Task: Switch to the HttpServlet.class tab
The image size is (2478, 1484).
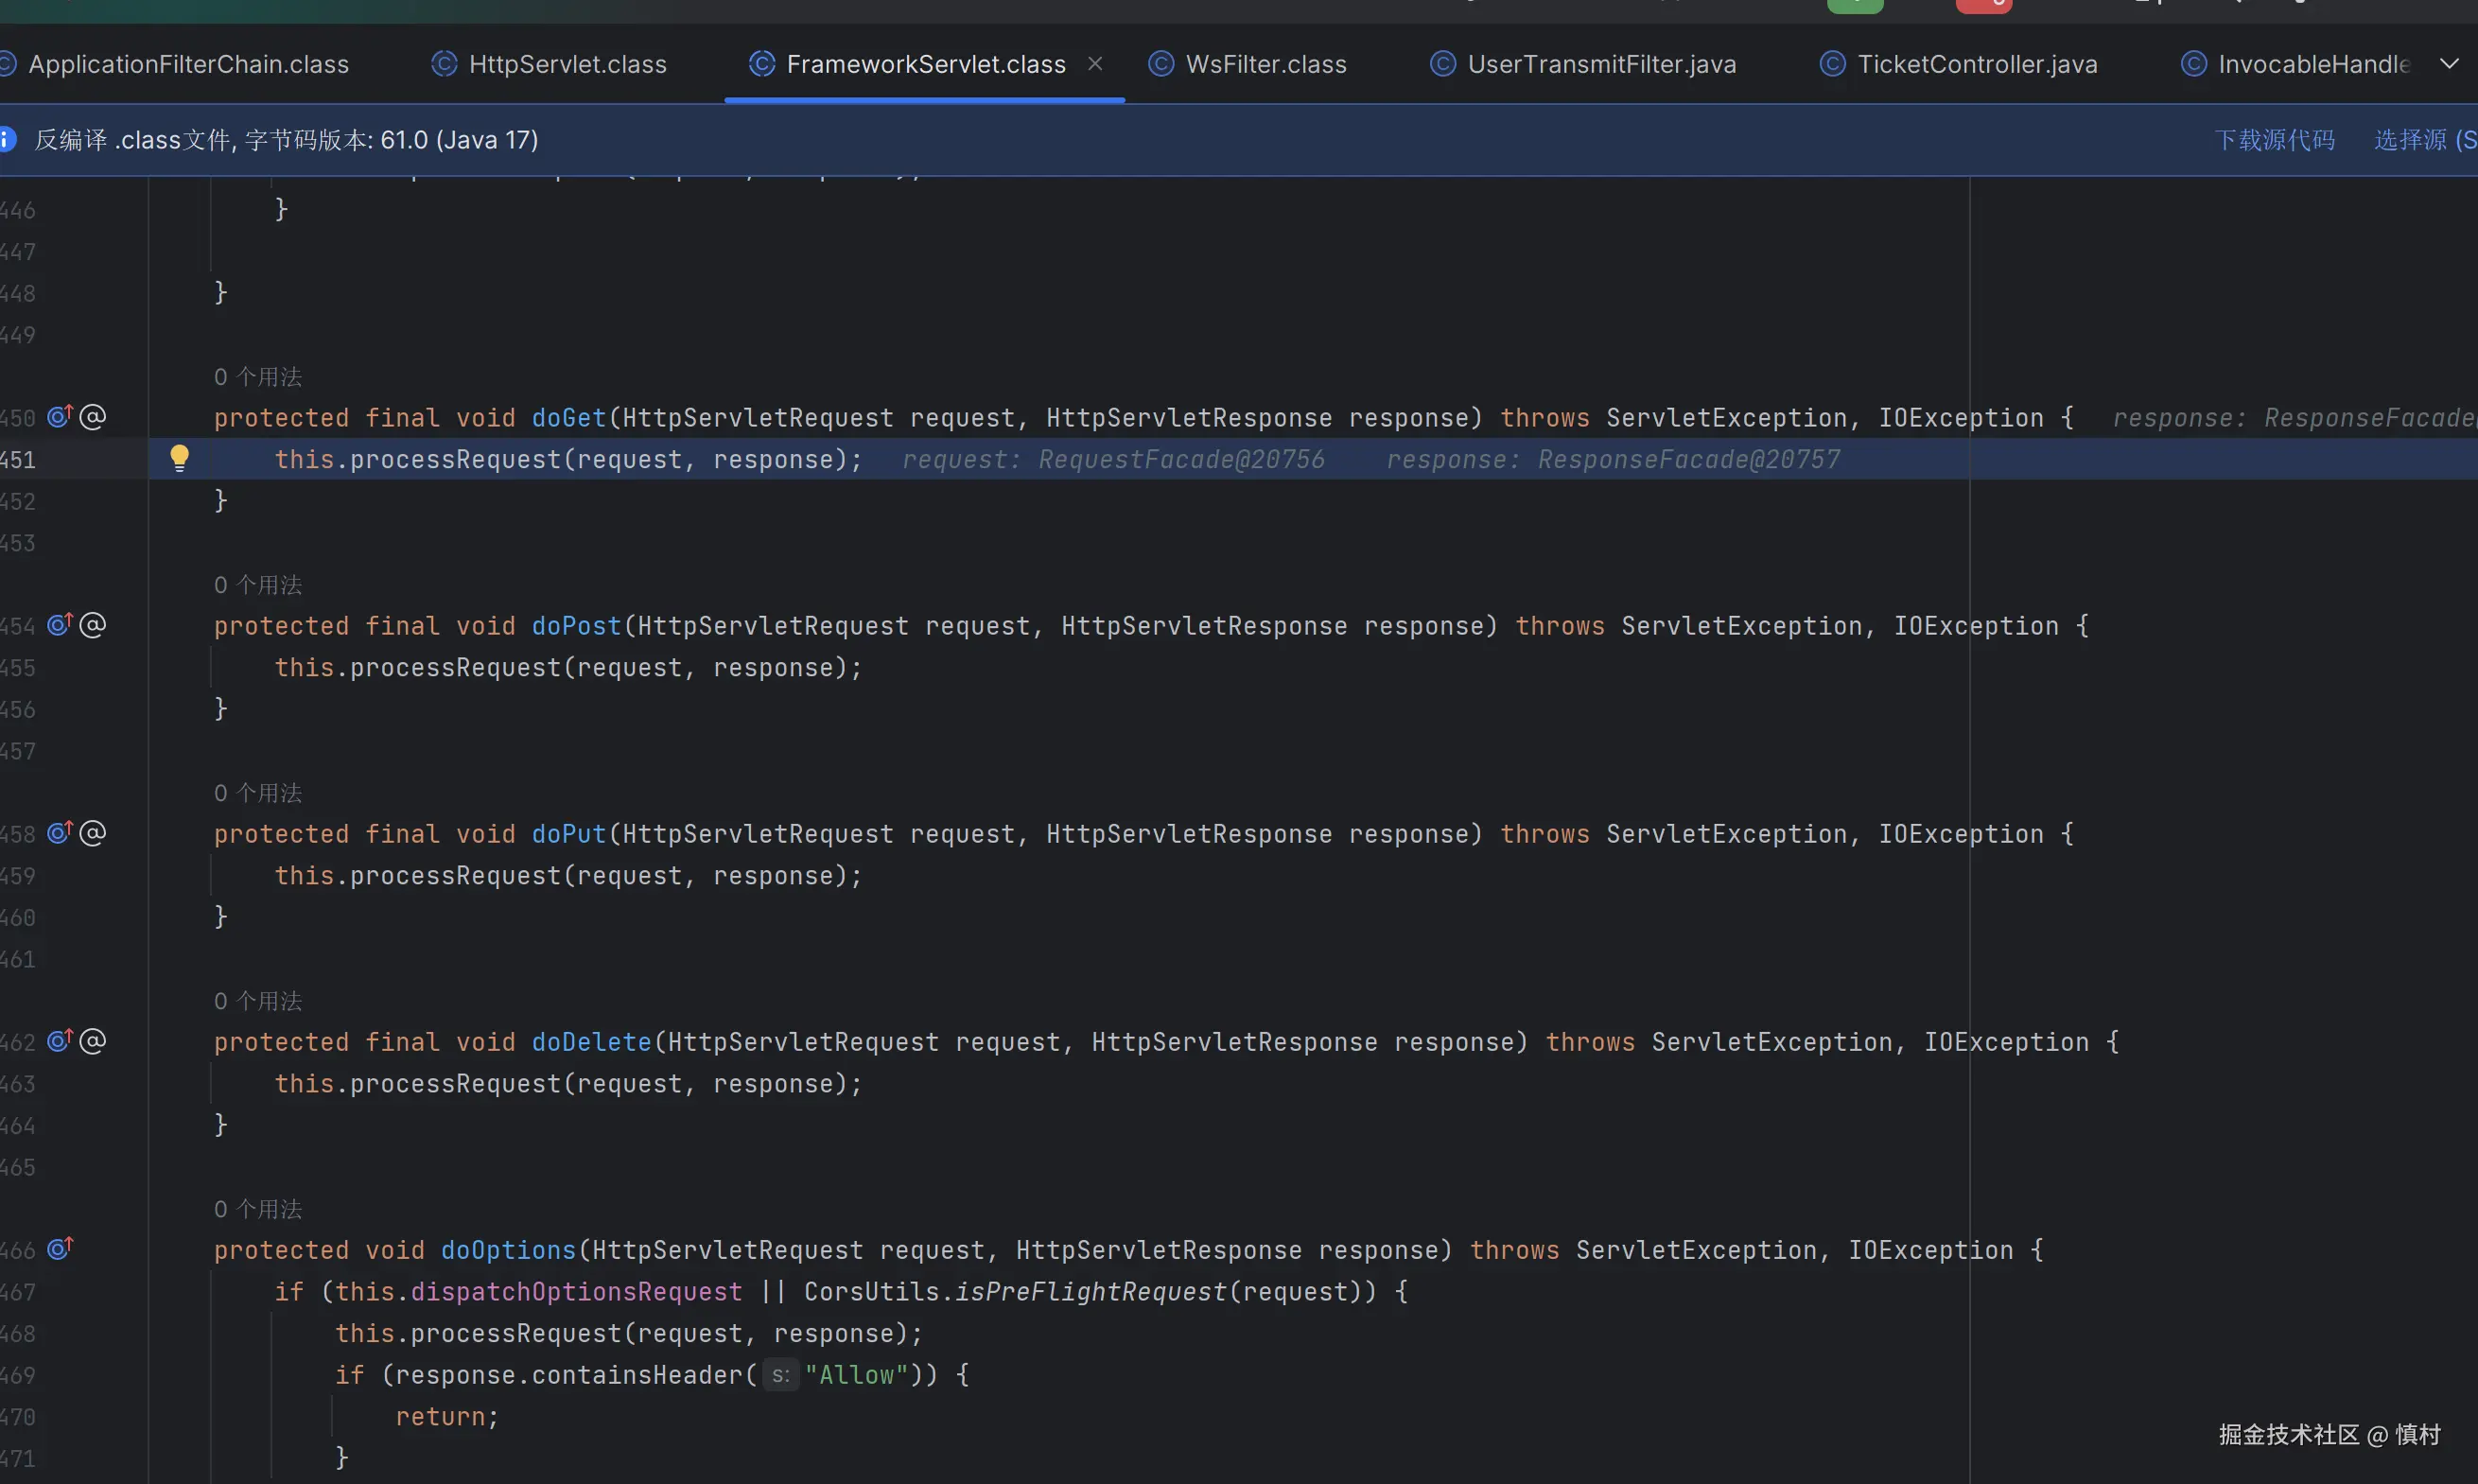Action: point(566,64)
